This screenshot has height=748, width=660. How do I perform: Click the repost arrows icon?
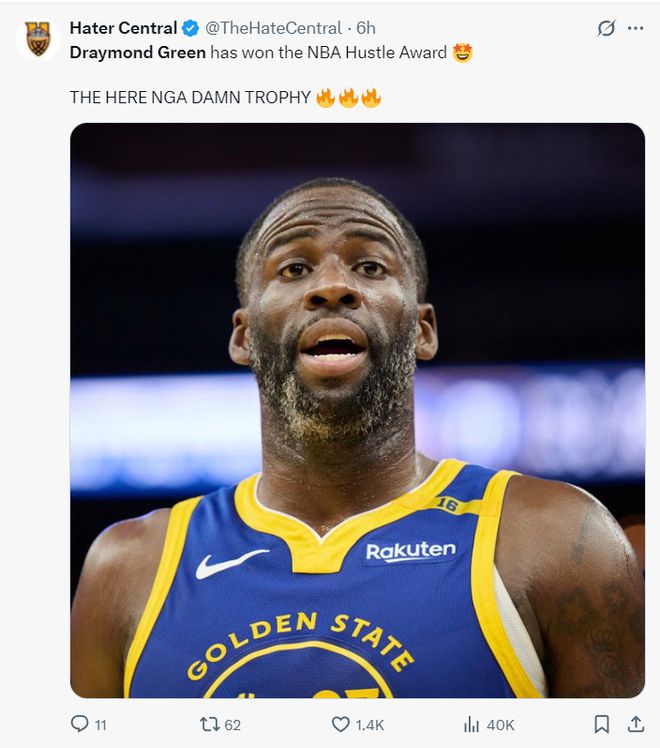pos(209,724)
